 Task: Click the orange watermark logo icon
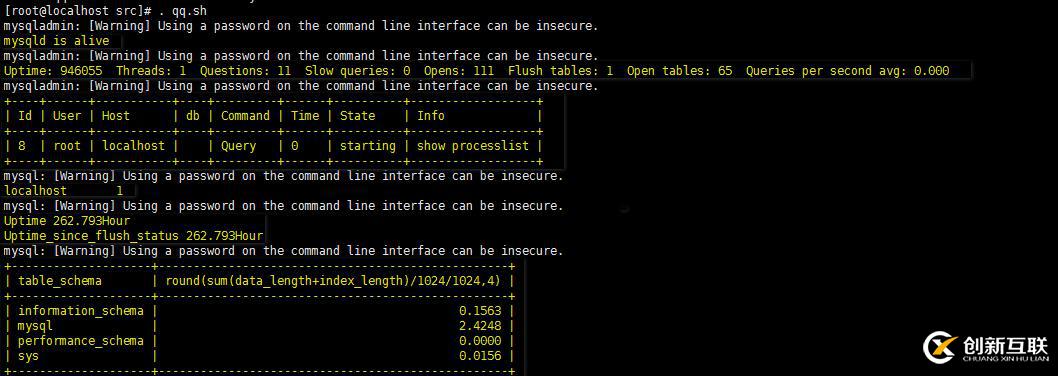click(x=940, y=348)
